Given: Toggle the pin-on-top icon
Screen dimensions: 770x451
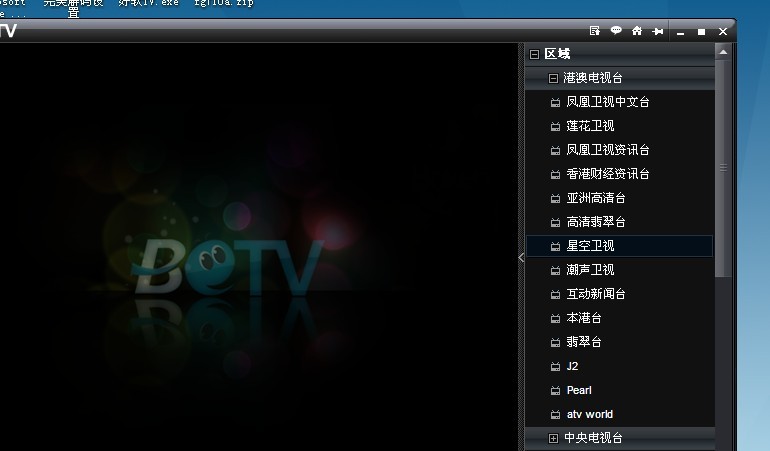Looking at the screenshot, I should (657, 31).
